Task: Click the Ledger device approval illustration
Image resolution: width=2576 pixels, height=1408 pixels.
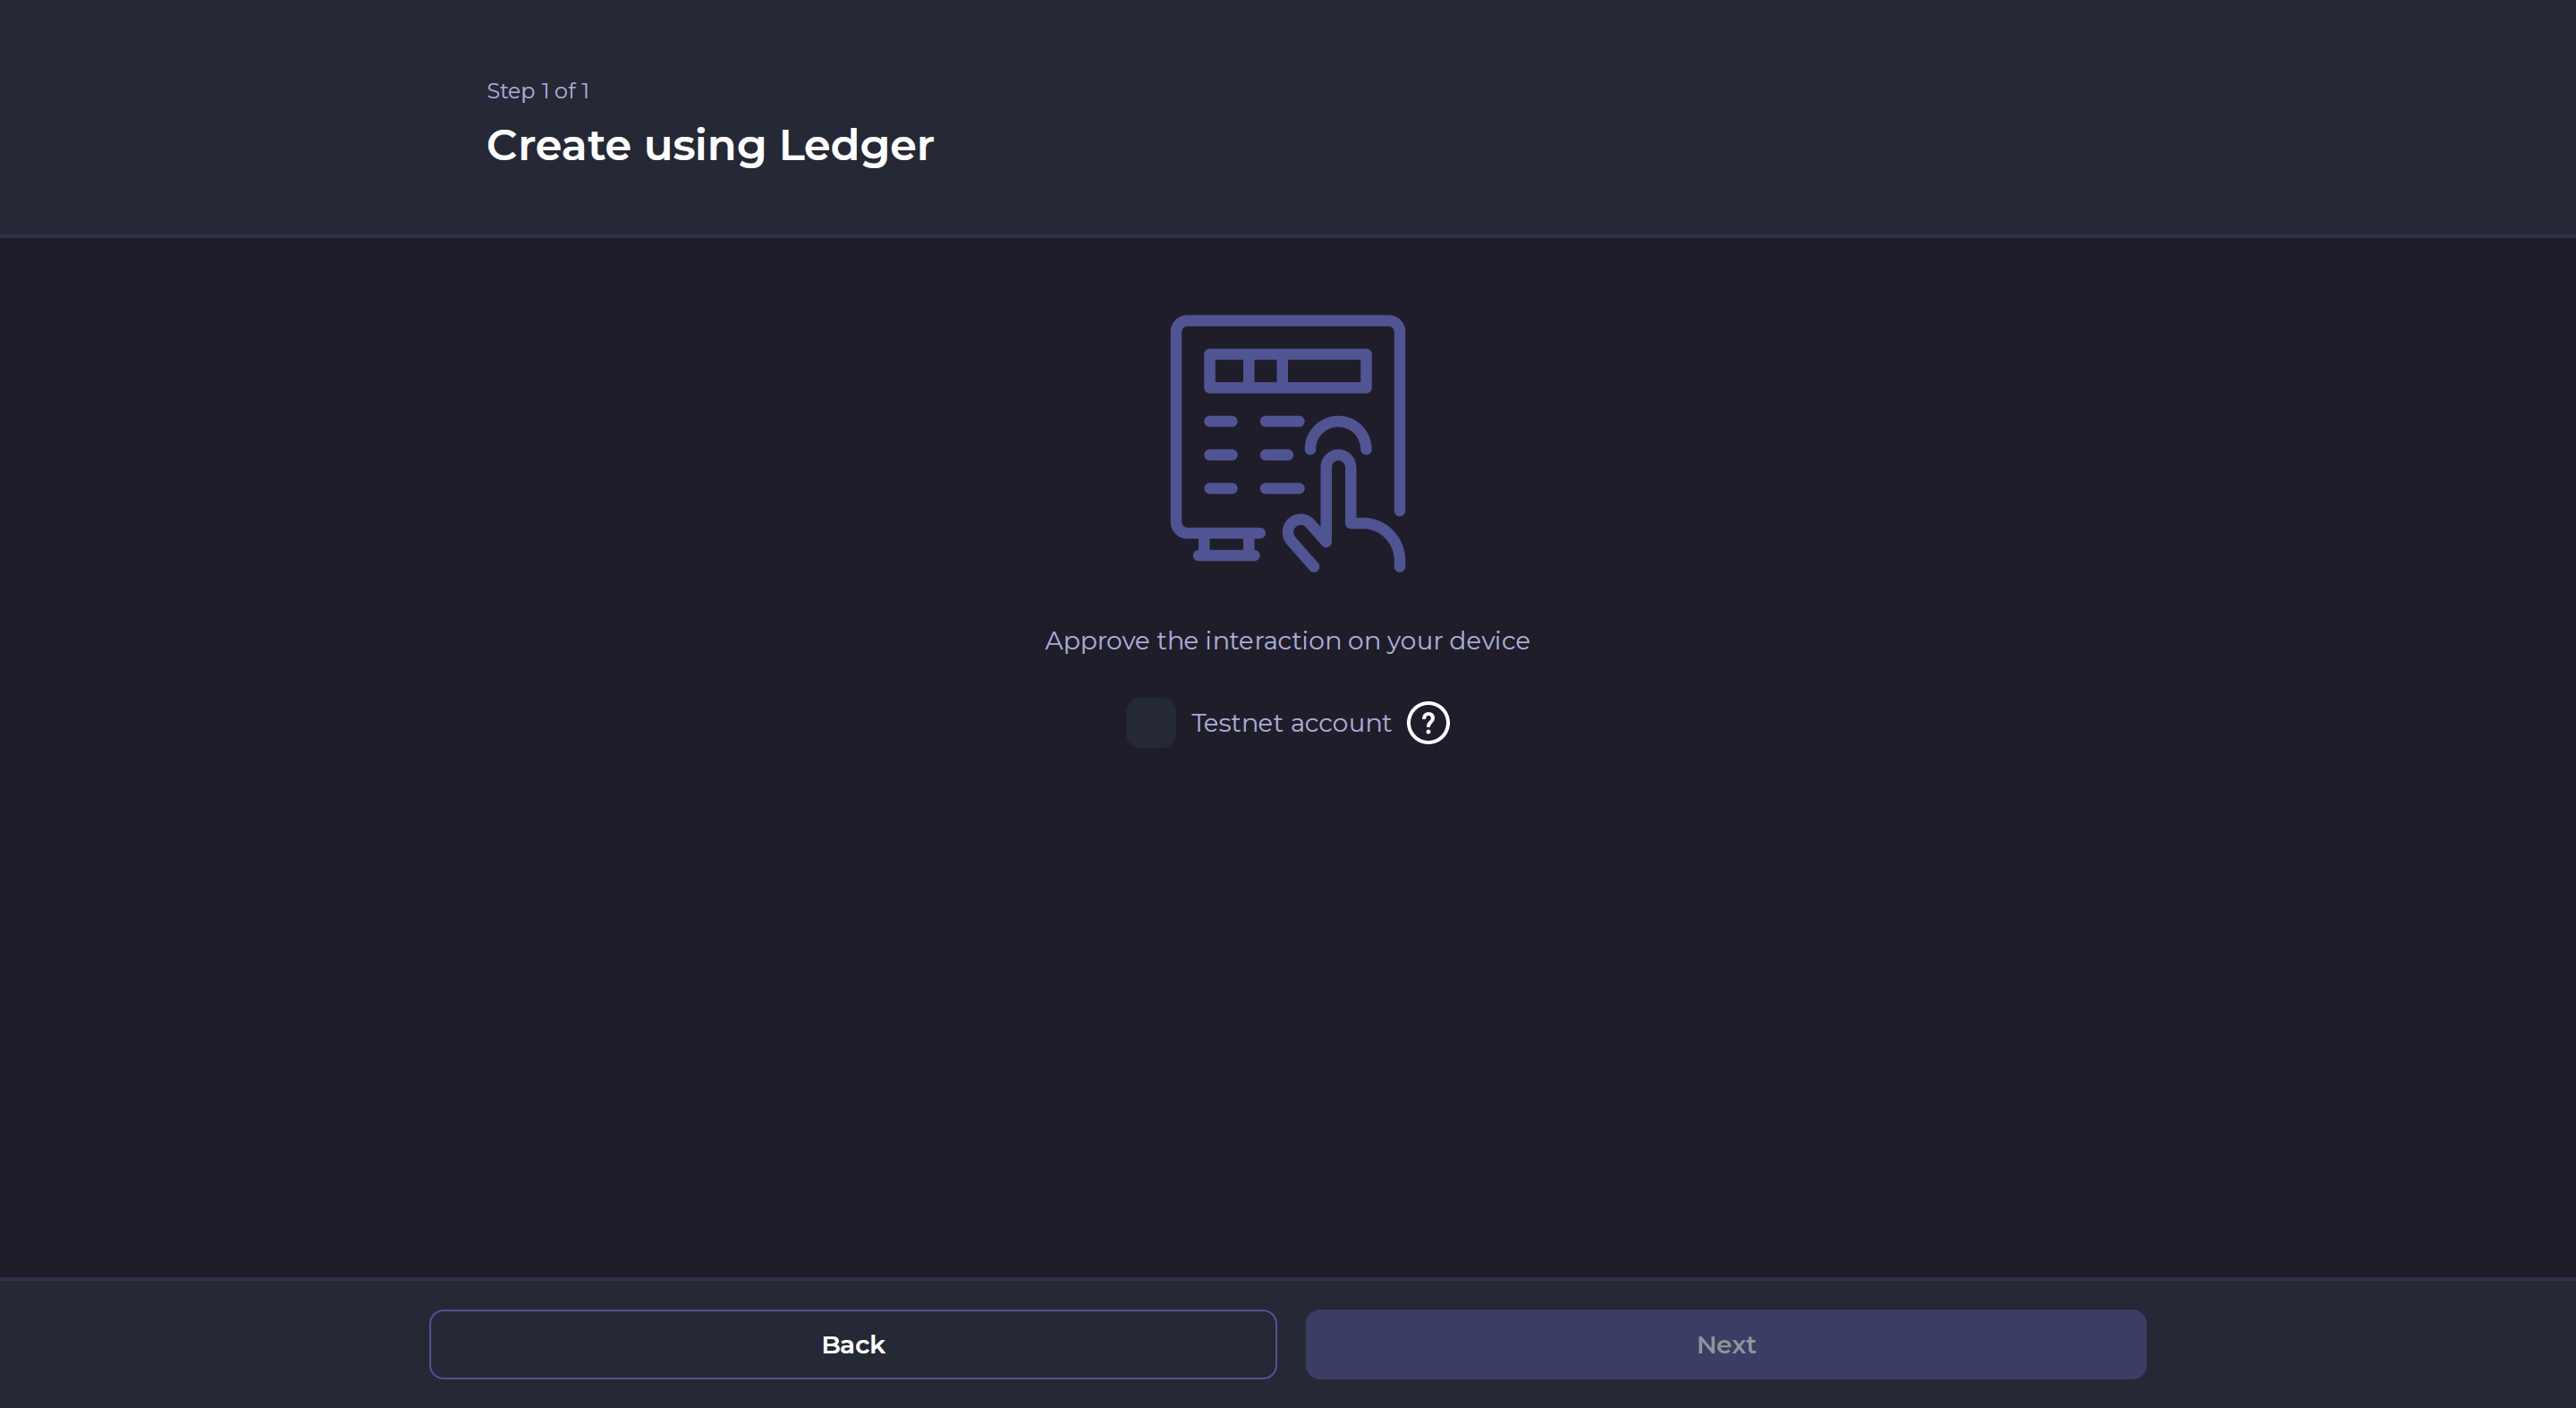Action: (1287, 443)
